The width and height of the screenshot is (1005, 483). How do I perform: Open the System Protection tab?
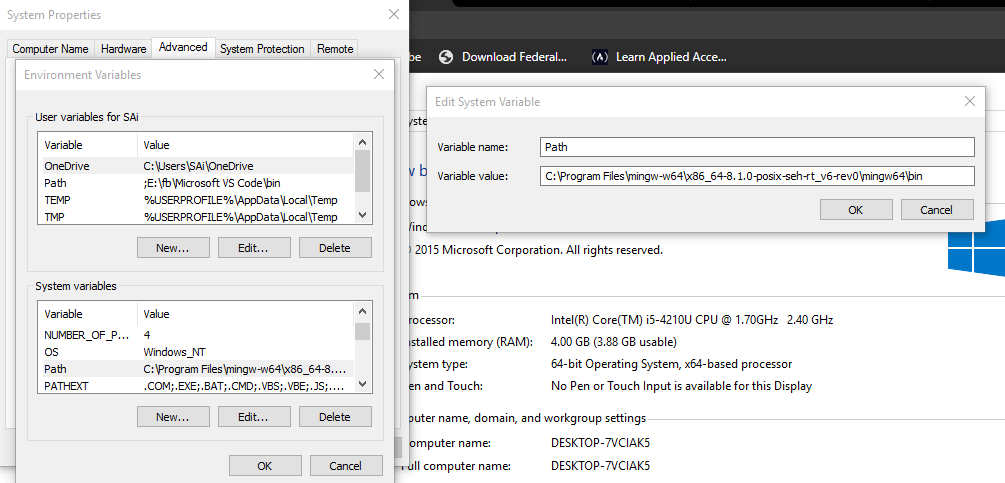tap(262, 49)
